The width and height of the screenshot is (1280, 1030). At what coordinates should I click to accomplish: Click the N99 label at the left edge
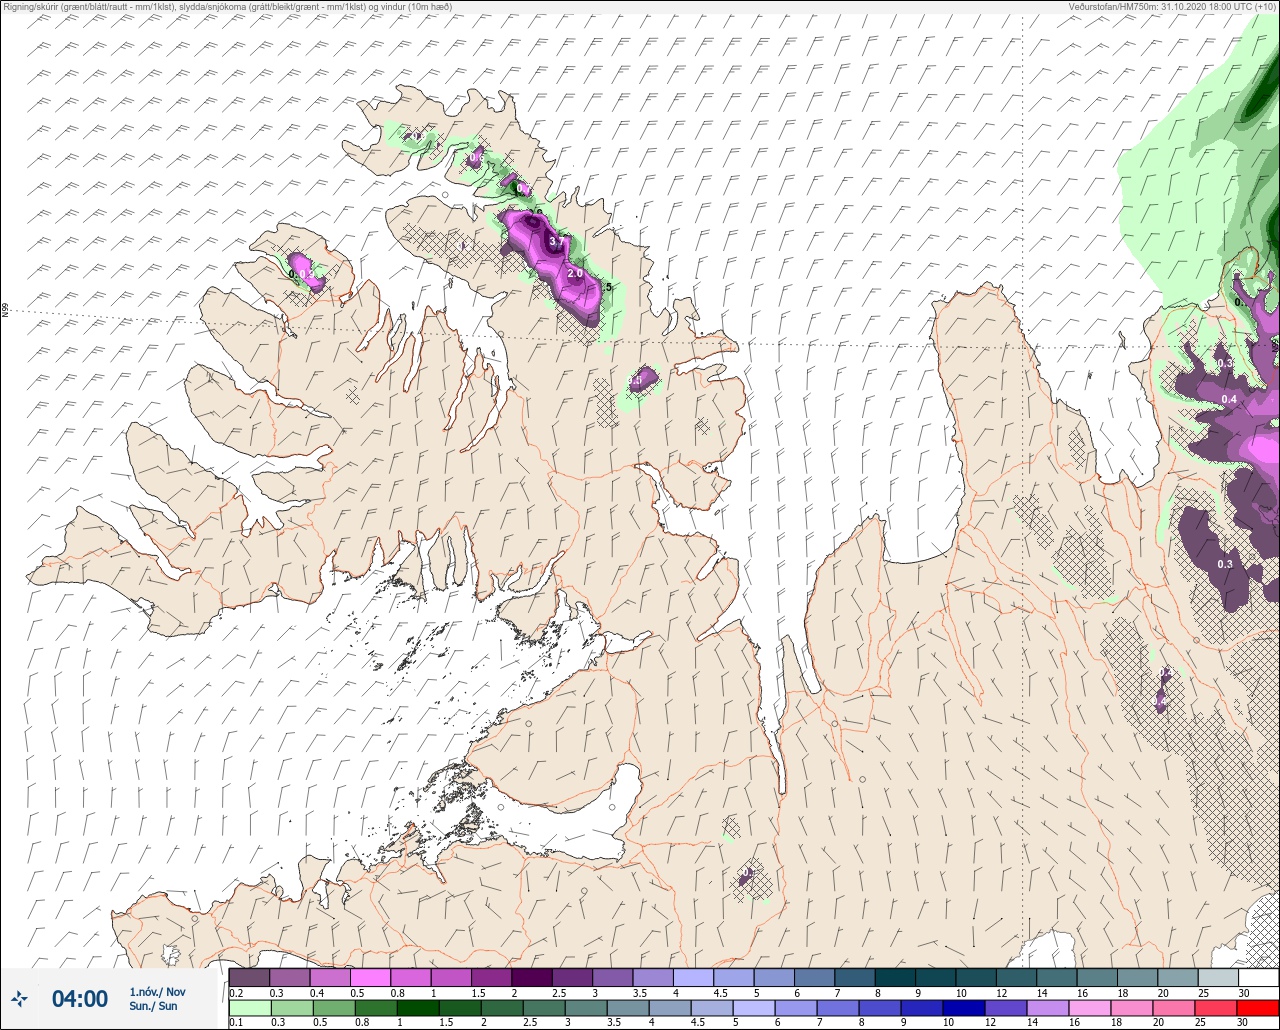point(5,311)
